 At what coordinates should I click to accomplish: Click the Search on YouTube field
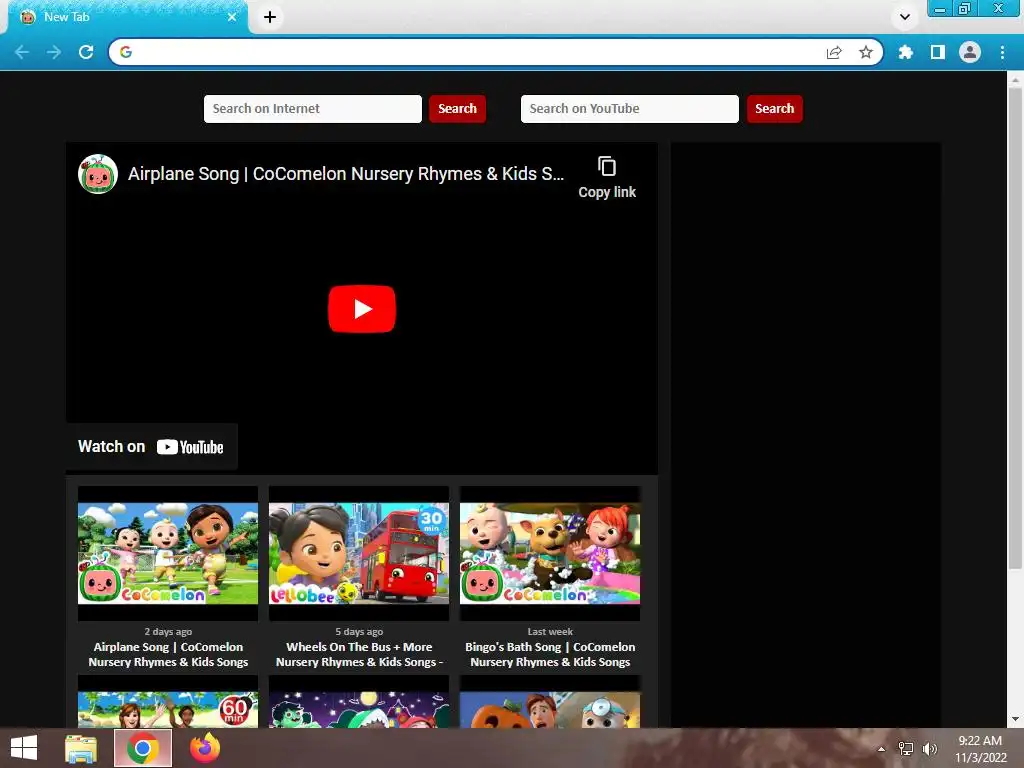point(630,108)
